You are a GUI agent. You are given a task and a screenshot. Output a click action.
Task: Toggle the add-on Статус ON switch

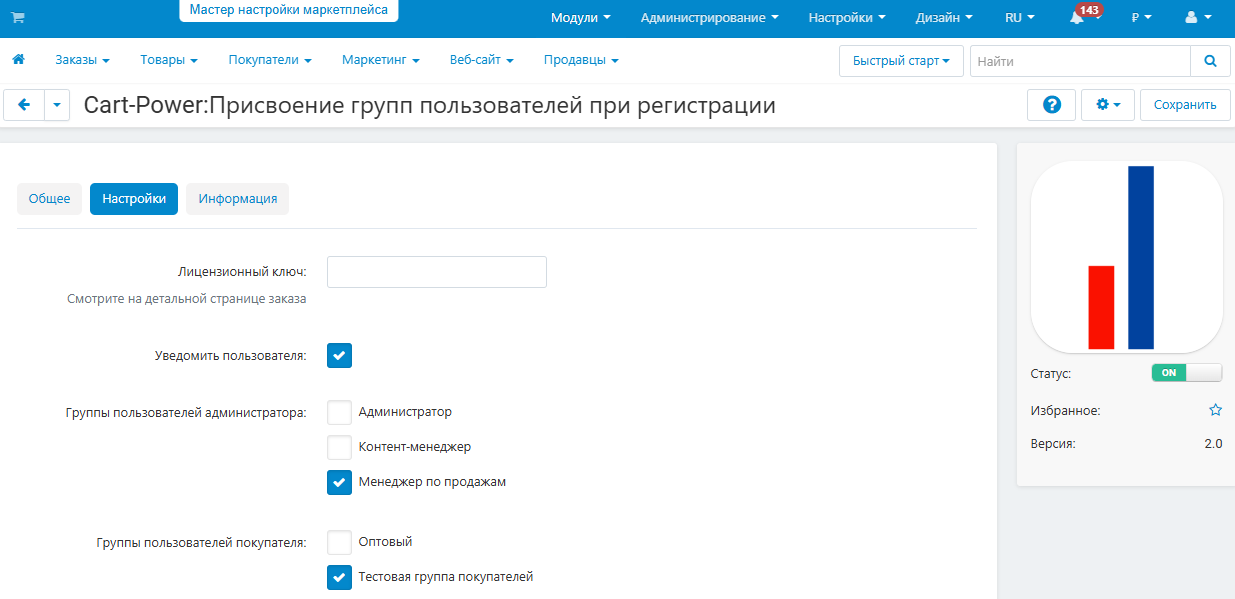[x=1187, y=373]
